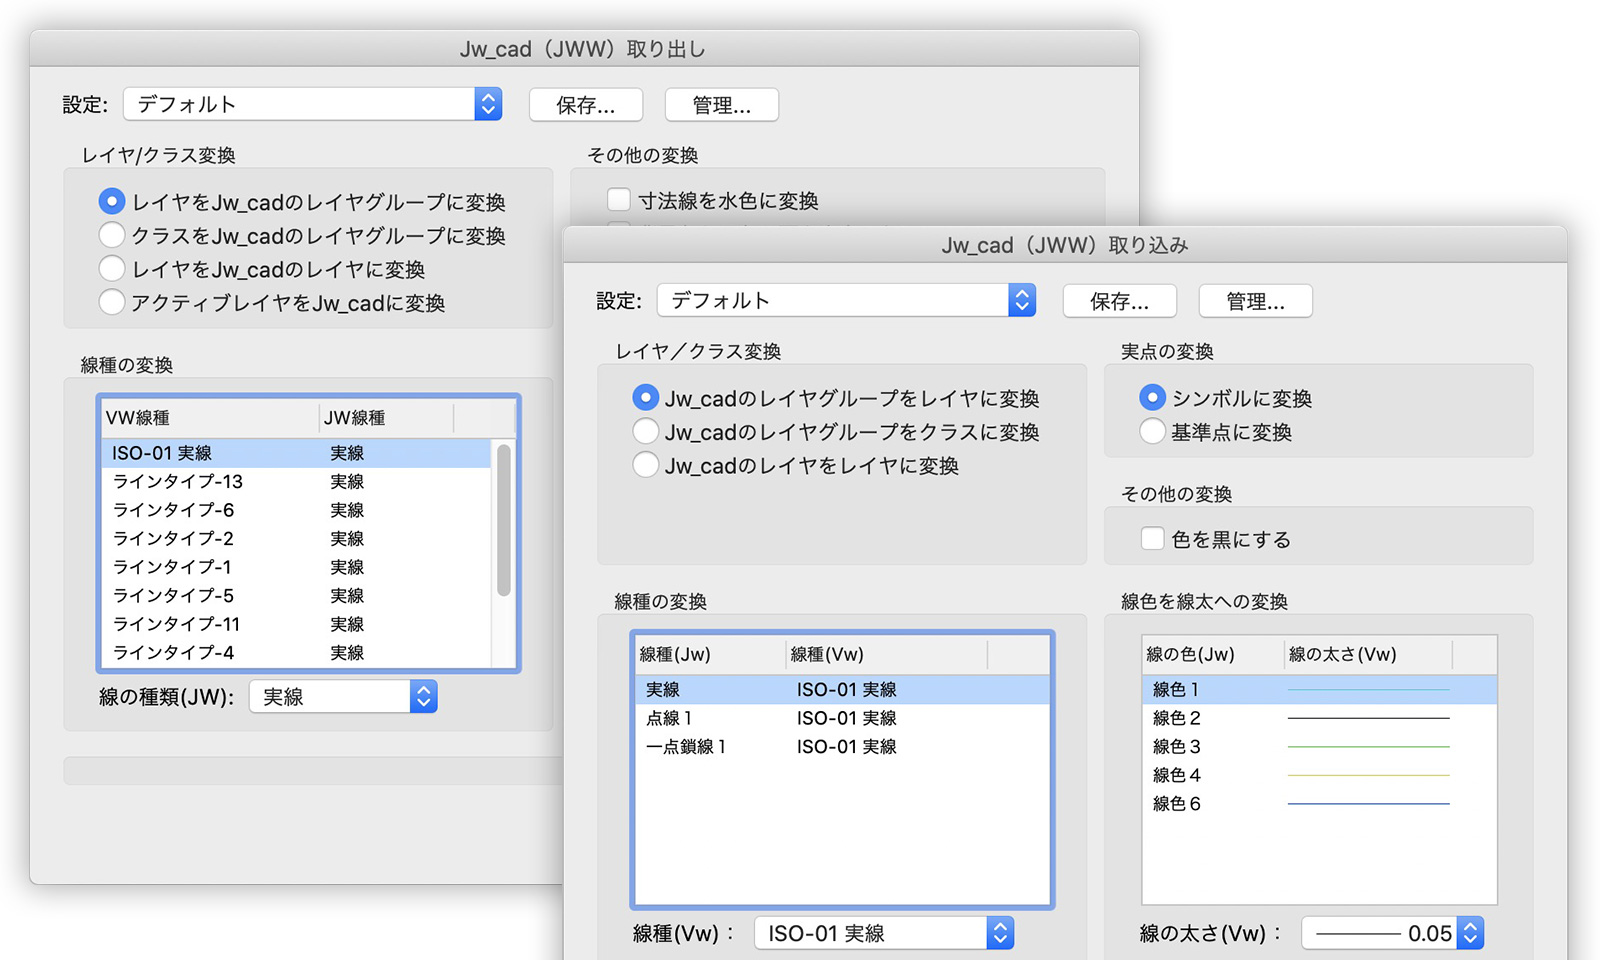Open 線種(Vw) dropdown showing ISO-01 実線
This screenshot has width=1600, height=960.
[884, 933]
